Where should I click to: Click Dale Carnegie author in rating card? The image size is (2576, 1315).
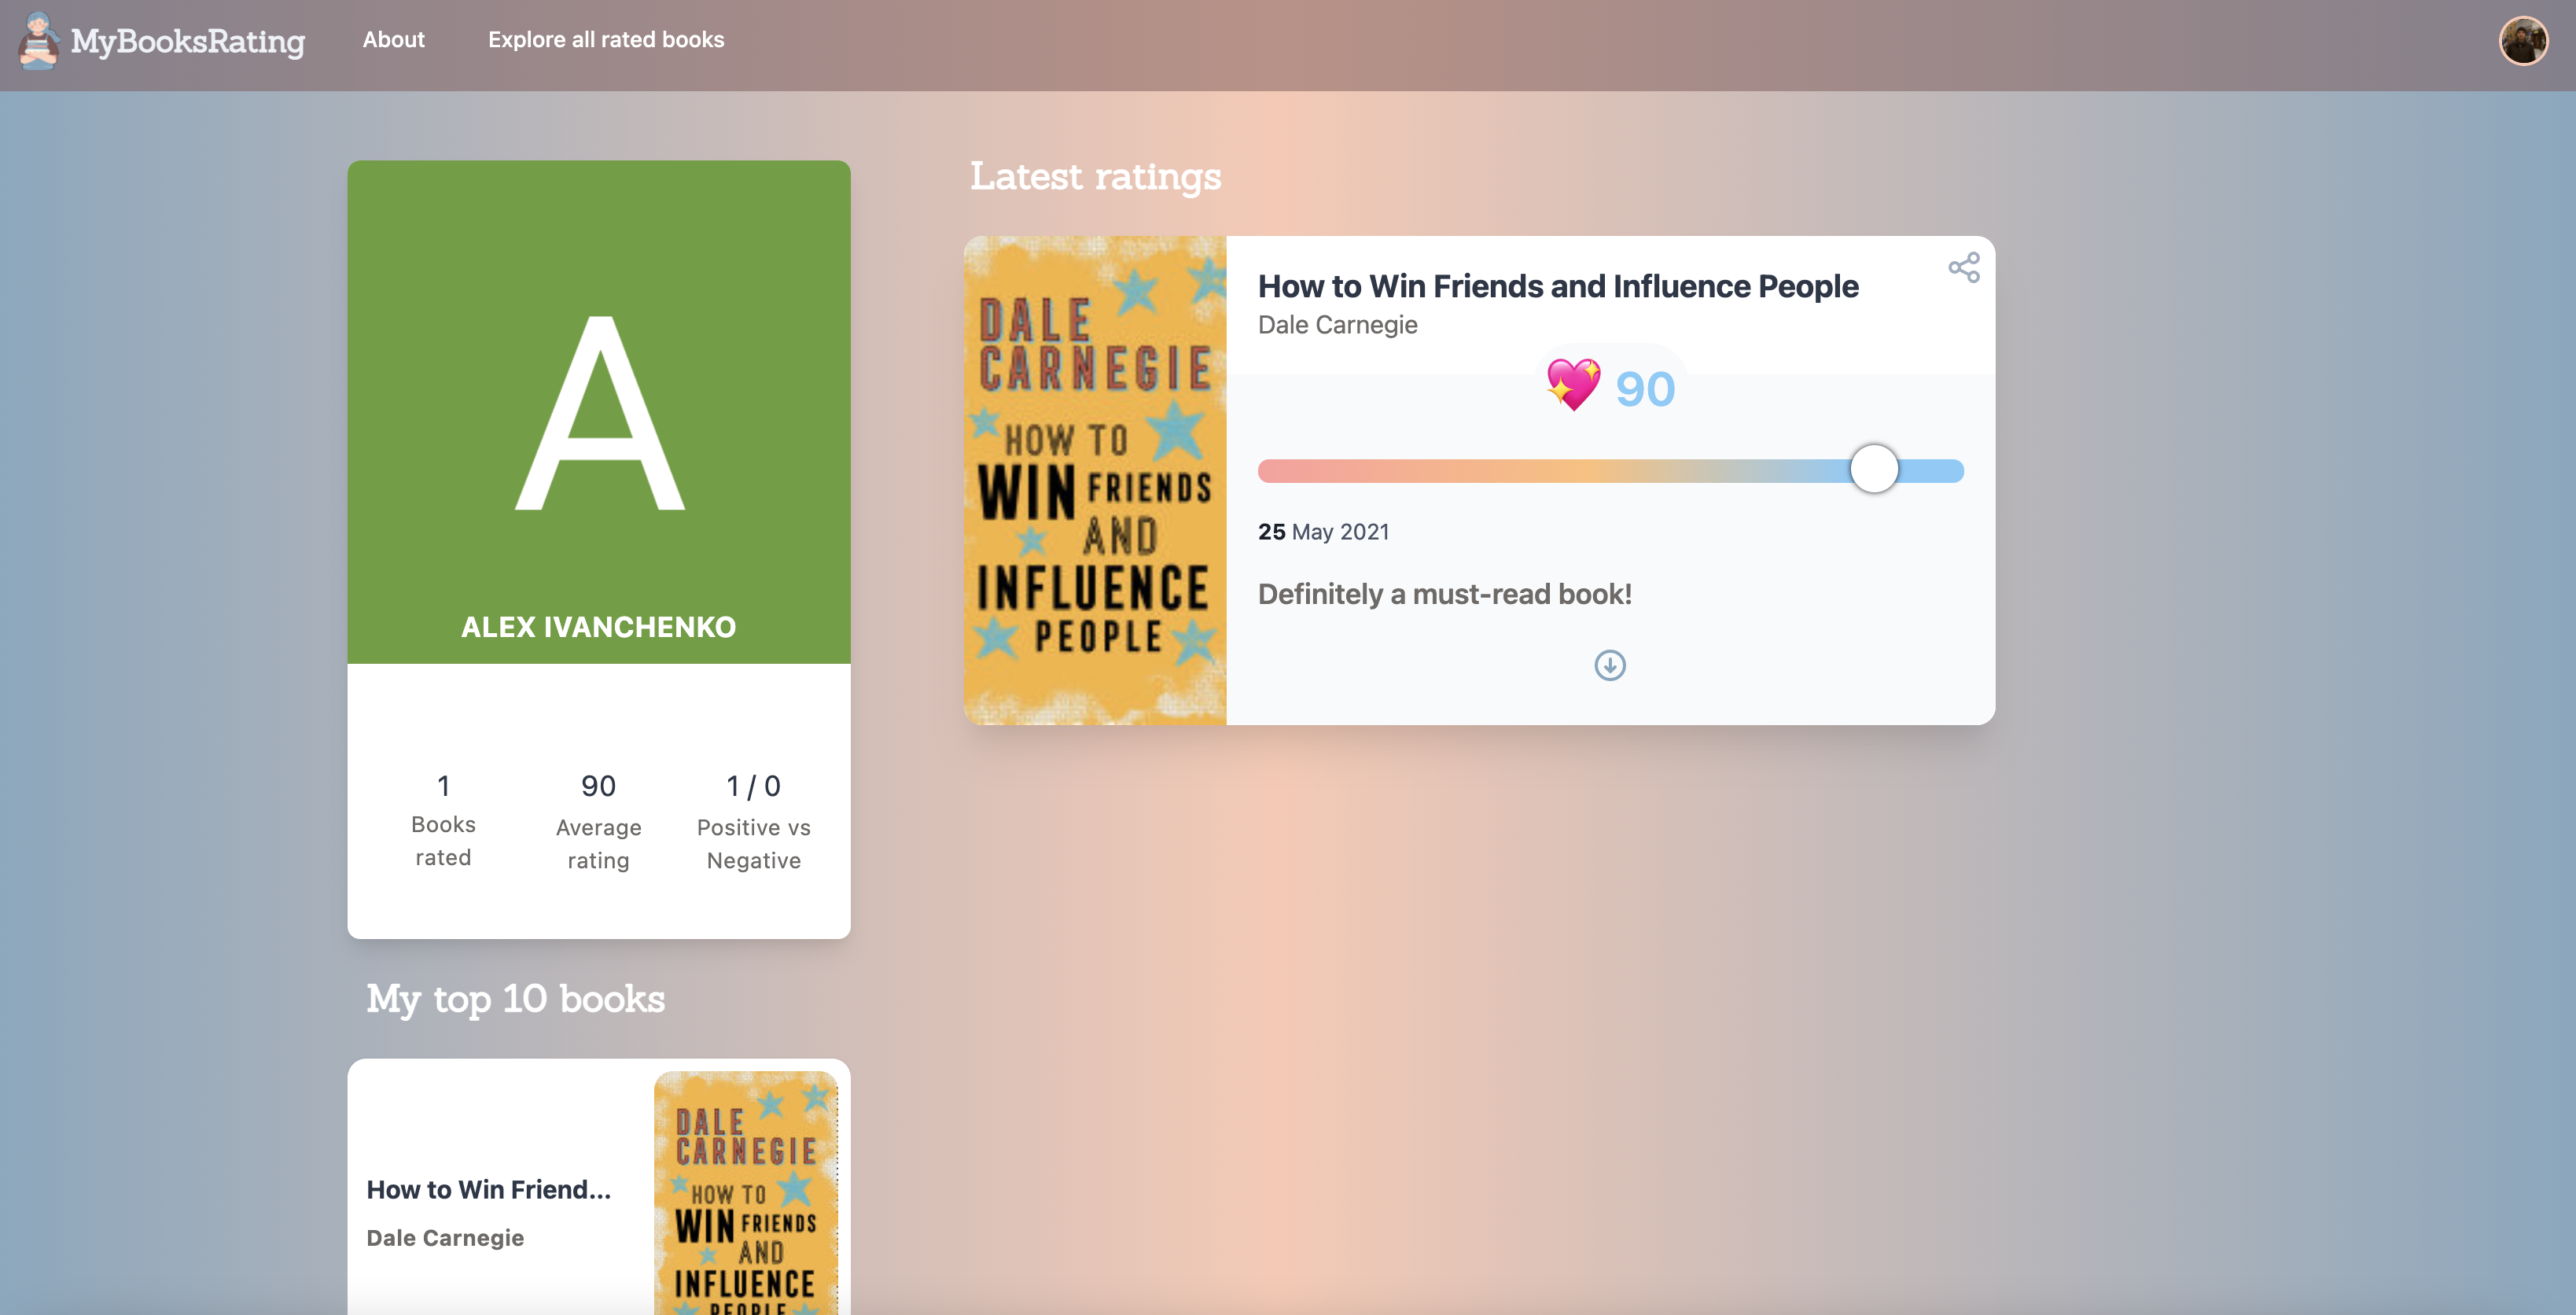click(x=1337, y=325)
